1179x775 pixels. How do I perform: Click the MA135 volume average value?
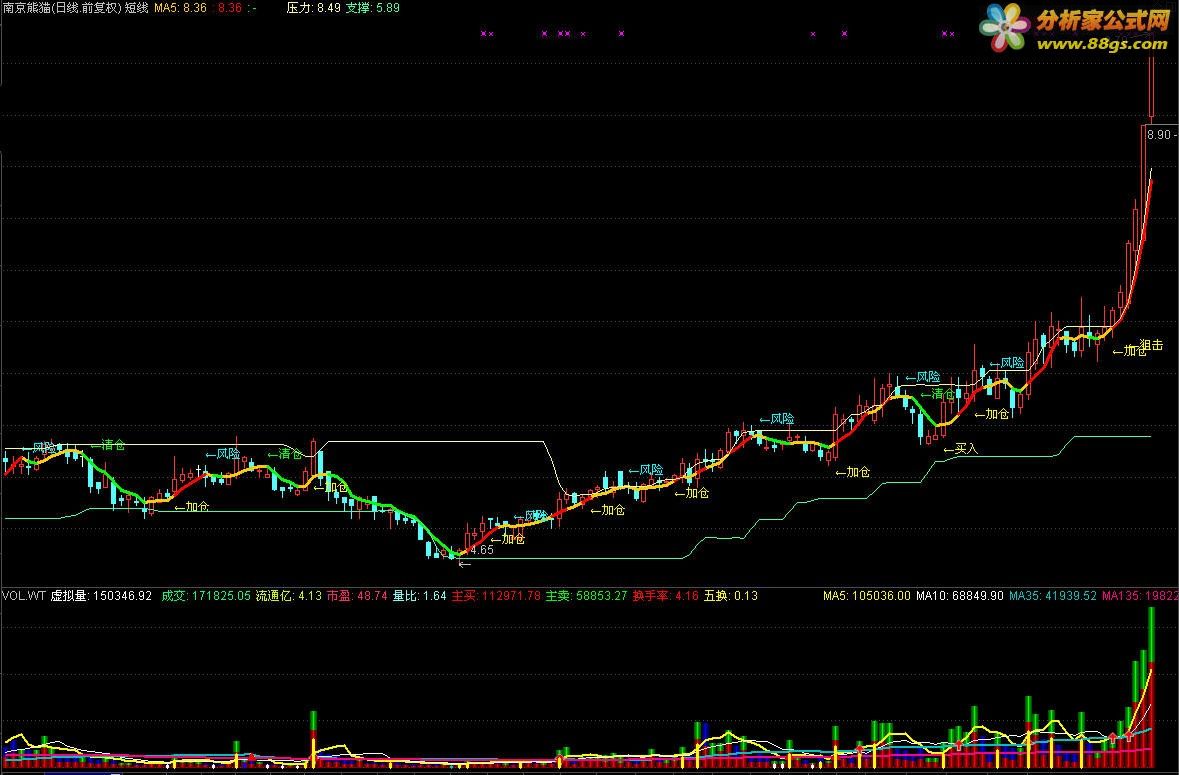(x=1140, y=595)
